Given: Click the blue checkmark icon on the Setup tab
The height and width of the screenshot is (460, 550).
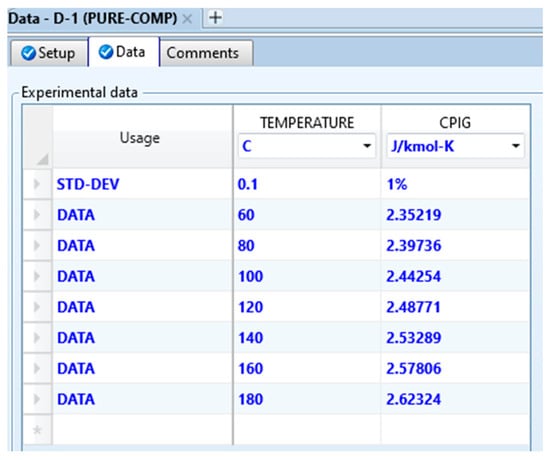Looking at the screenshot, I should pos(28,53).
